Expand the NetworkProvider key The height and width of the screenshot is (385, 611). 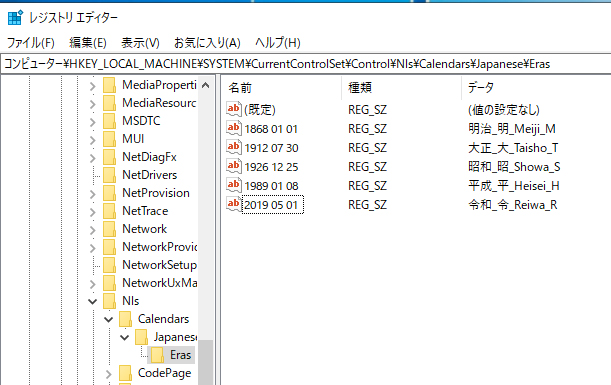coord(92,247)
